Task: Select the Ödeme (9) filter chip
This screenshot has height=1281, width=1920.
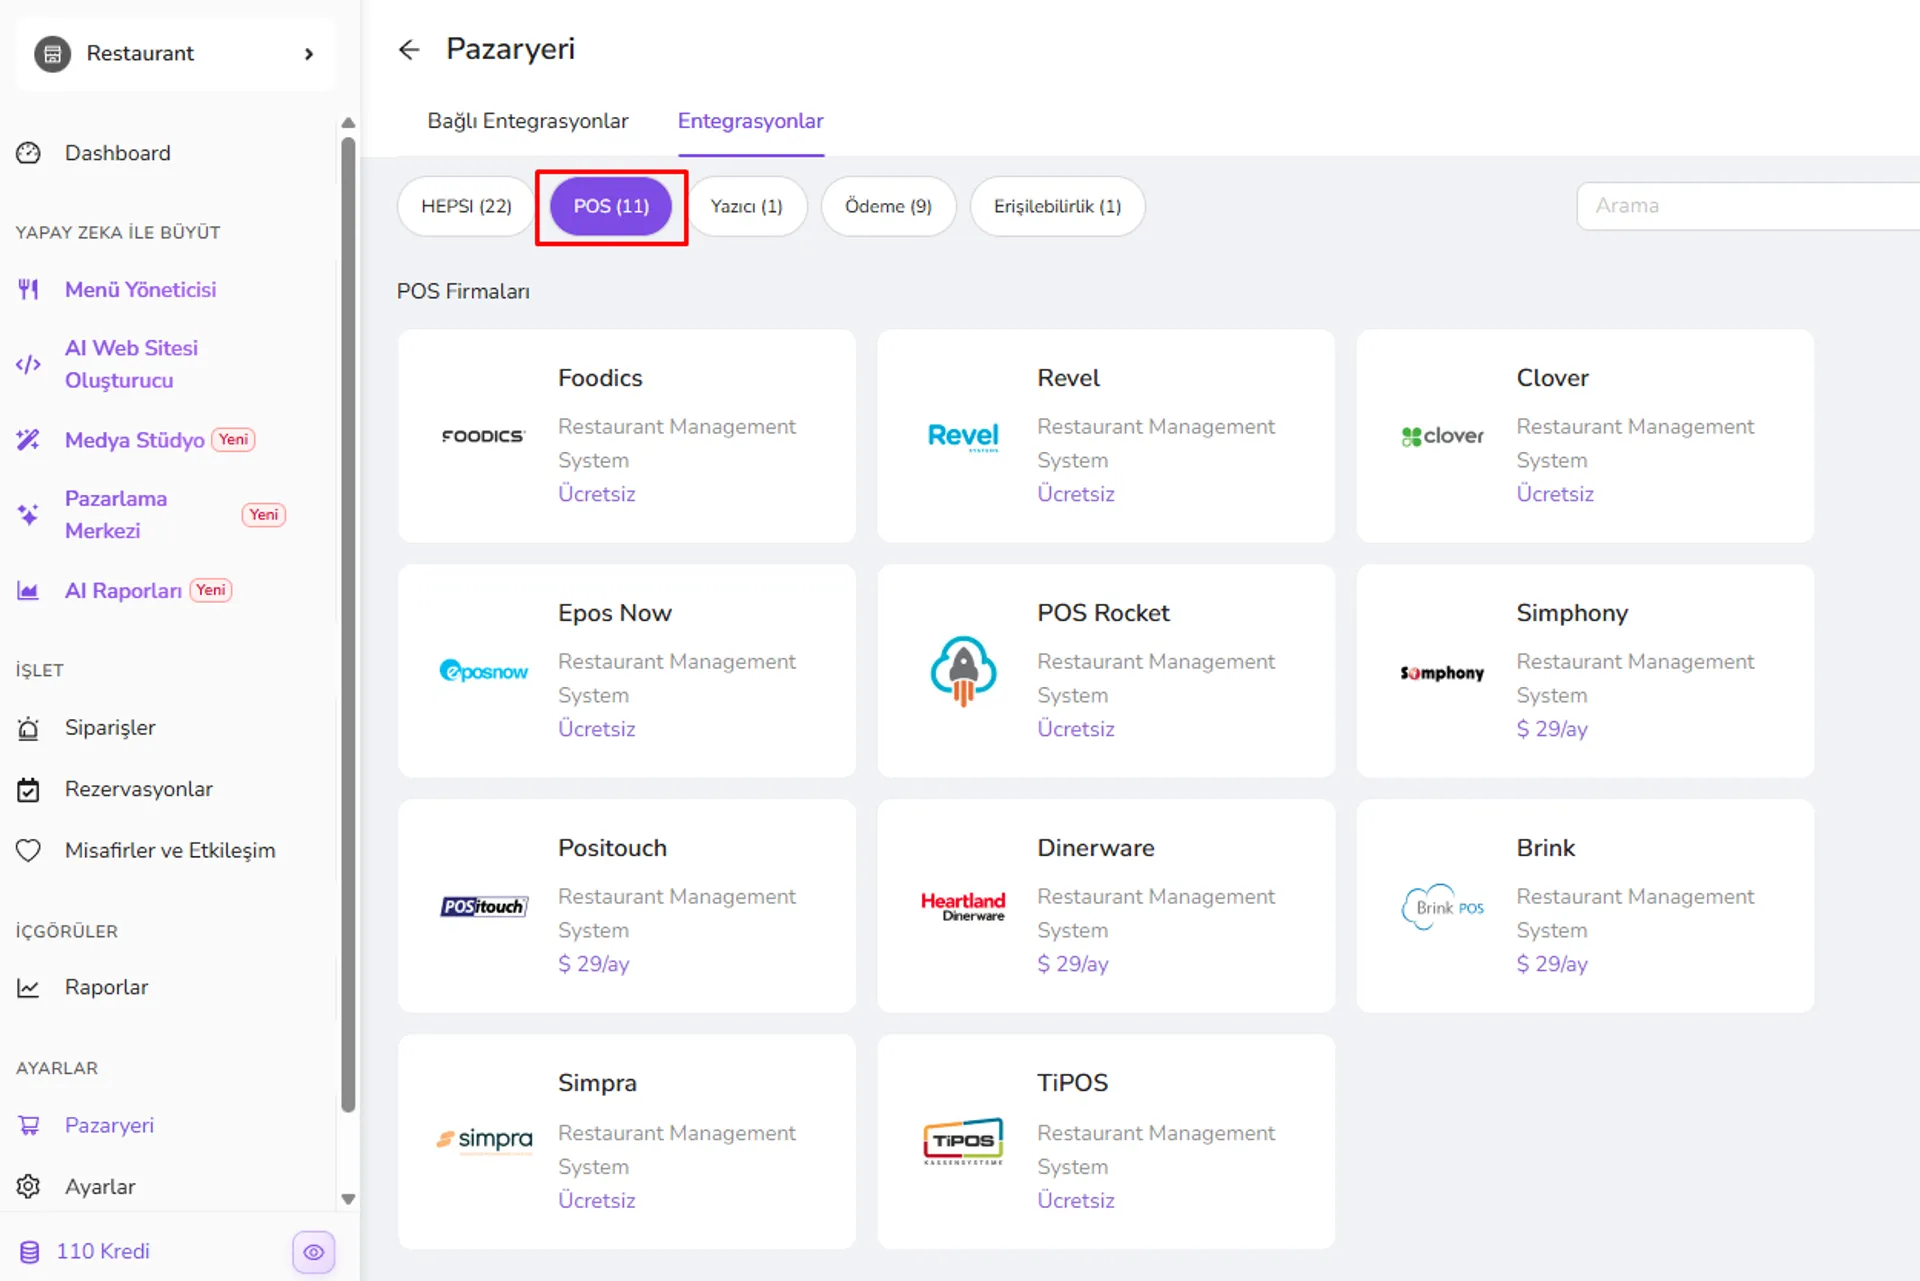Action: click(x=888, y=206)
